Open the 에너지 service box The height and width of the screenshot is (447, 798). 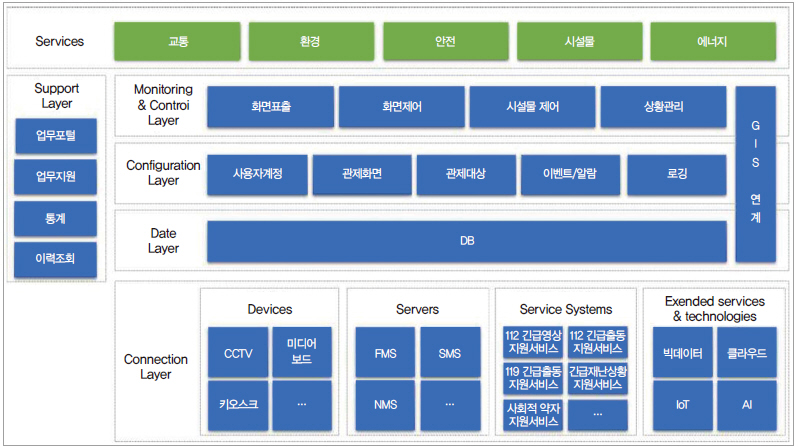coord(711,42)
